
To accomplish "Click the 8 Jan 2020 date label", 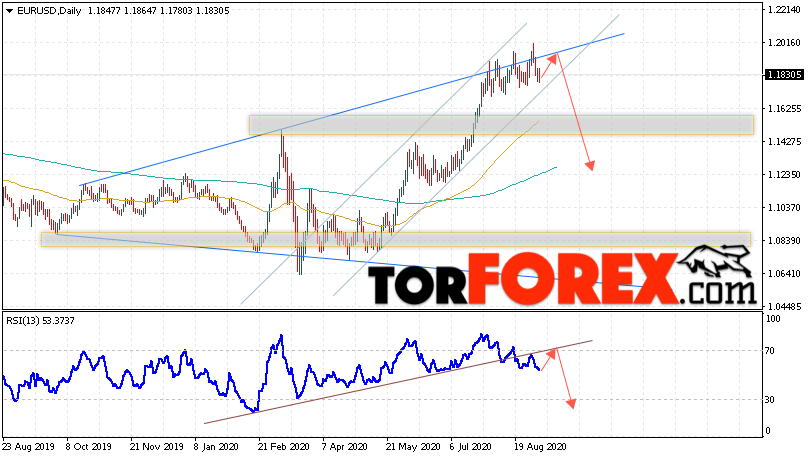I will [x=217, y=447].
